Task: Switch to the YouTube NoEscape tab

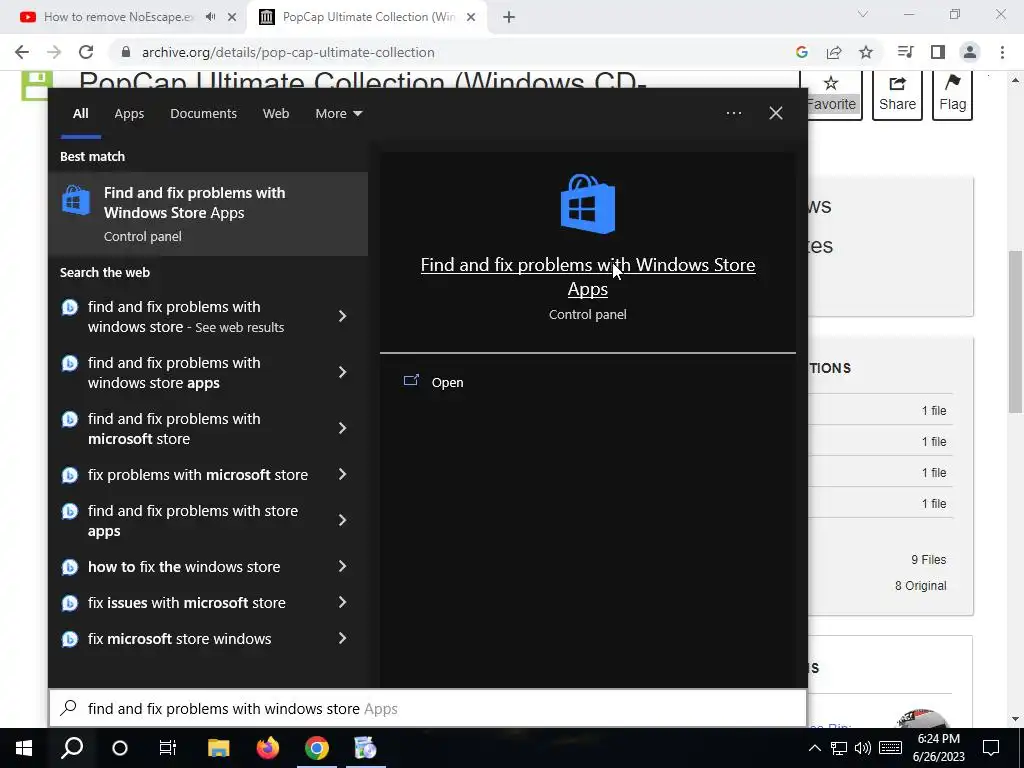Action: 119,17
